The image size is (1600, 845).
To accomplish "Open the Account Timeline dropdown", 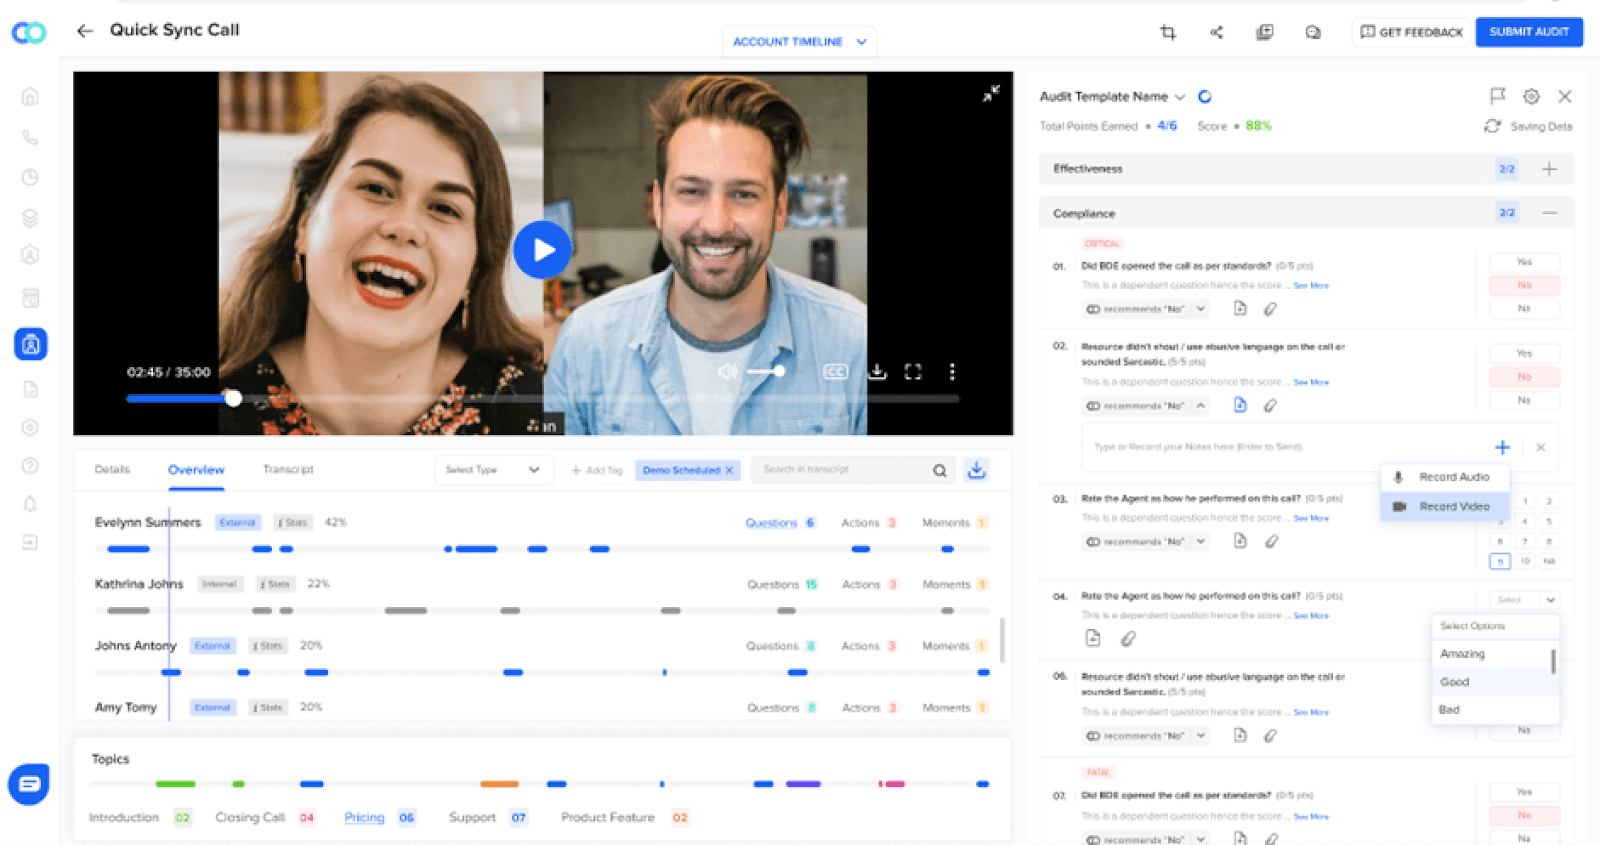I will 799,42.
